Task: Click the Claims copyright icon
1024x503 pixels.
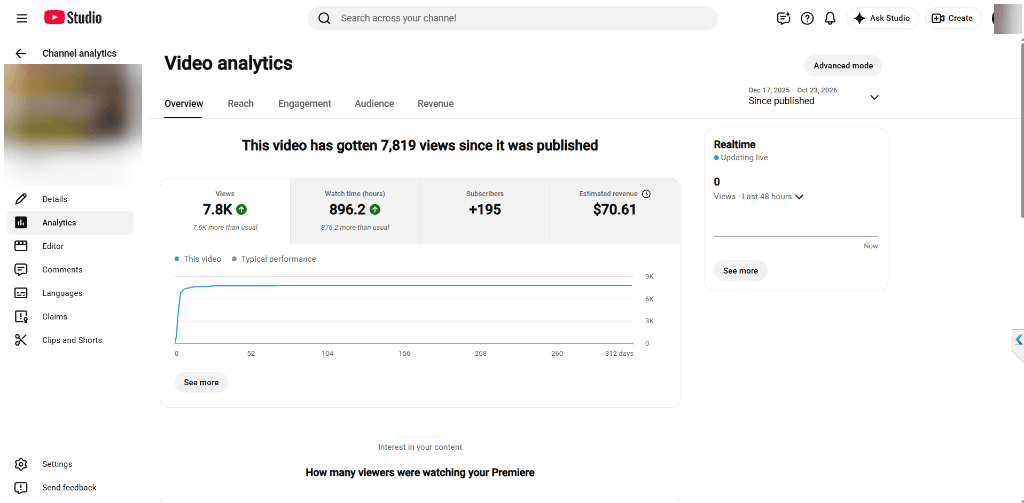Action: pyautogui.click(x=21, y=317)
